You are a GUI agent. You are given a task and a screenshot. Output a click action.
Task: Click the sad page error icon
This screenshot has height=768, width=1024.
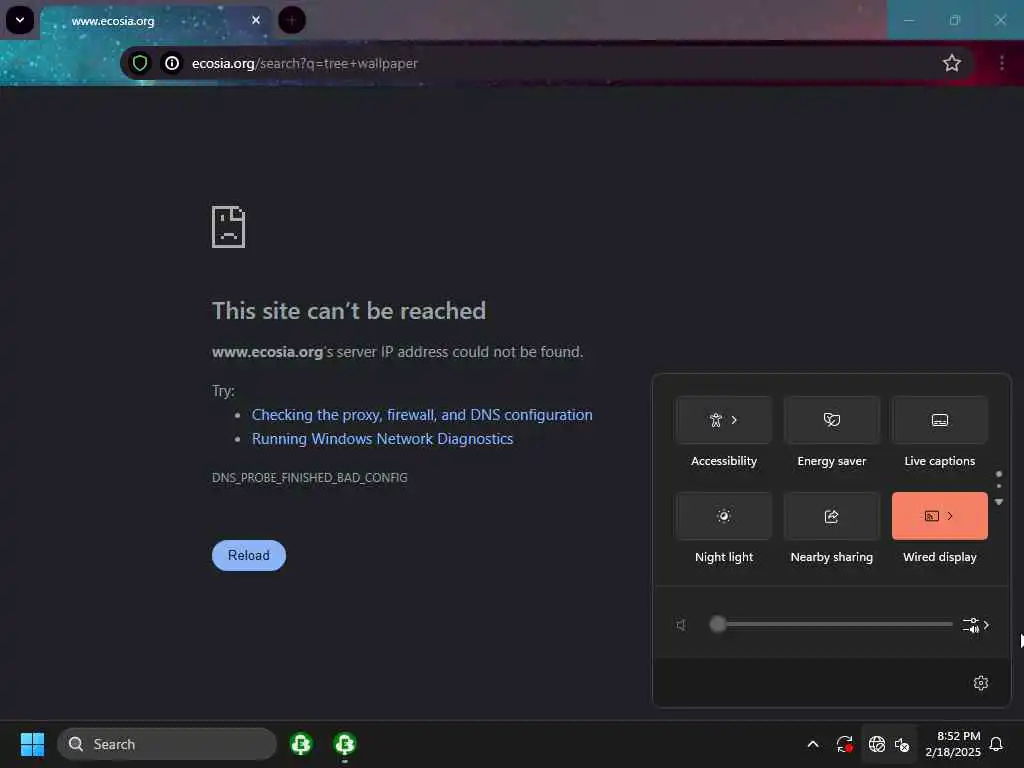tap(229, 227)
